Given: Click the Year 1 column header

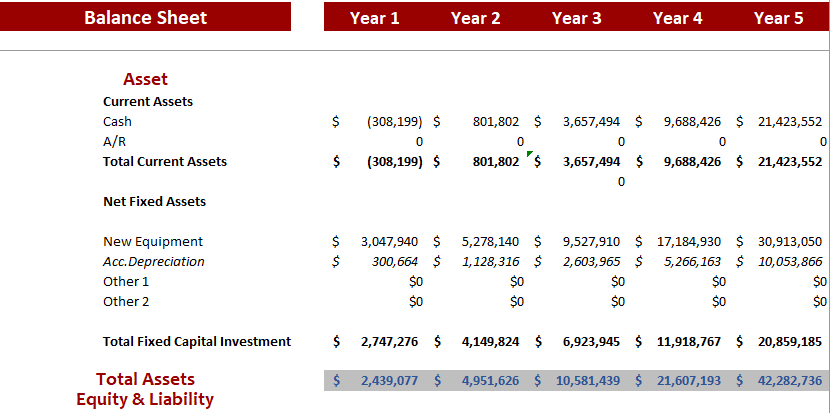Looking at the screenshot, I should [374, 17].
